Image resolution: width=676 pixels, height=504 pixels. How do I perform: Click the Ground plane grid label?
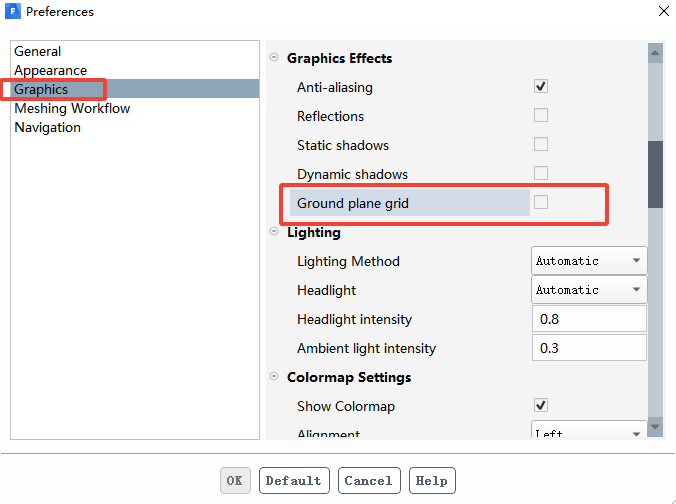(353, 203)
